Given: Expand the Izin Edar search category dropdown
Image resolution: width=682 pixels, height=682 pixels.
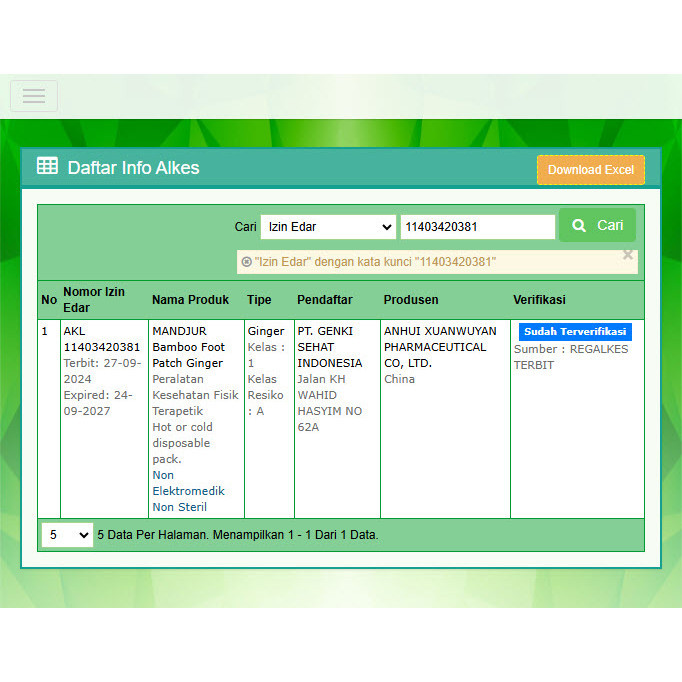Looking at the screenshot, I should [x=328, y=227].
